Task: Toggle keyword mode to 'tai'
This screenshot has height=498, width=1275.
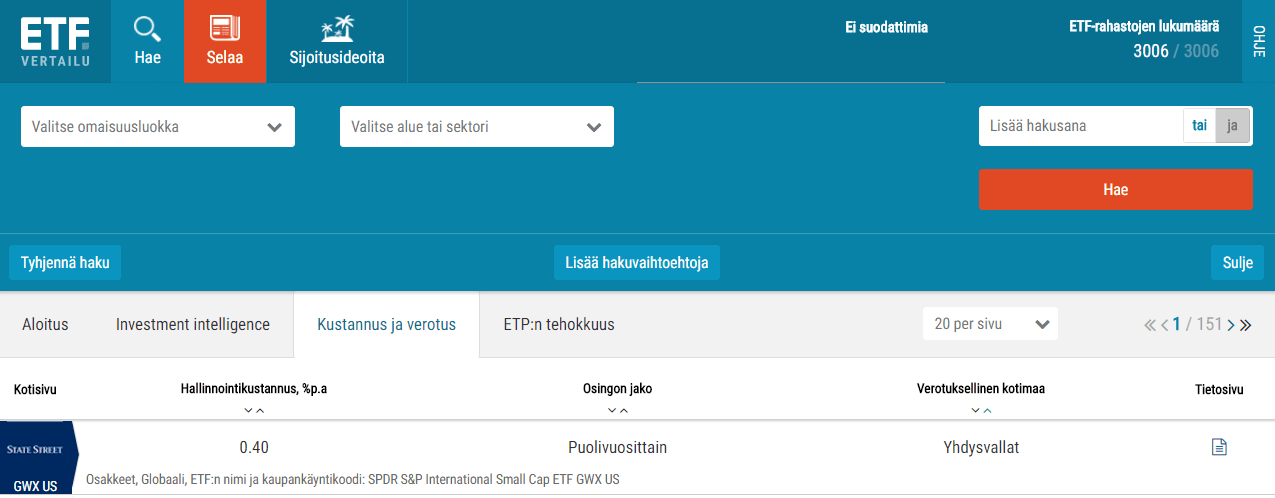Action: (x=1199, y=126)
